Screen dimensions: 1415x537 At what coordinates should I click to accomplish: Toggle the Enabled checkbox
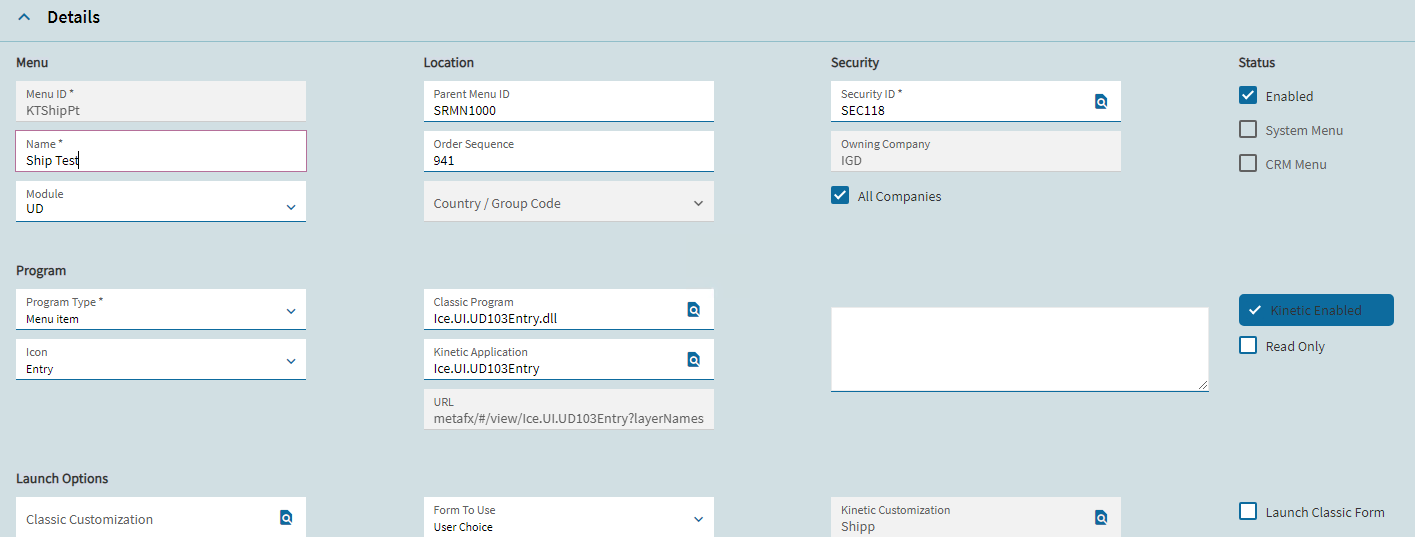point(1248,96)
